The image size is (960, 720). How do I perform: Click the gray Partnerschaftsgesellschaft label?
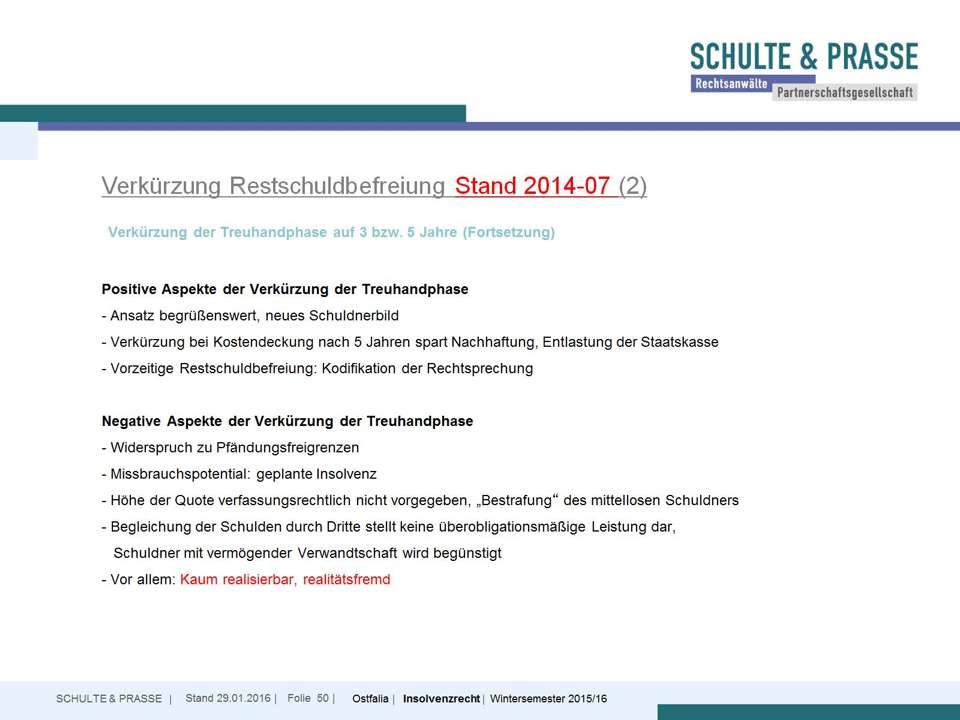tap(844, 92)
